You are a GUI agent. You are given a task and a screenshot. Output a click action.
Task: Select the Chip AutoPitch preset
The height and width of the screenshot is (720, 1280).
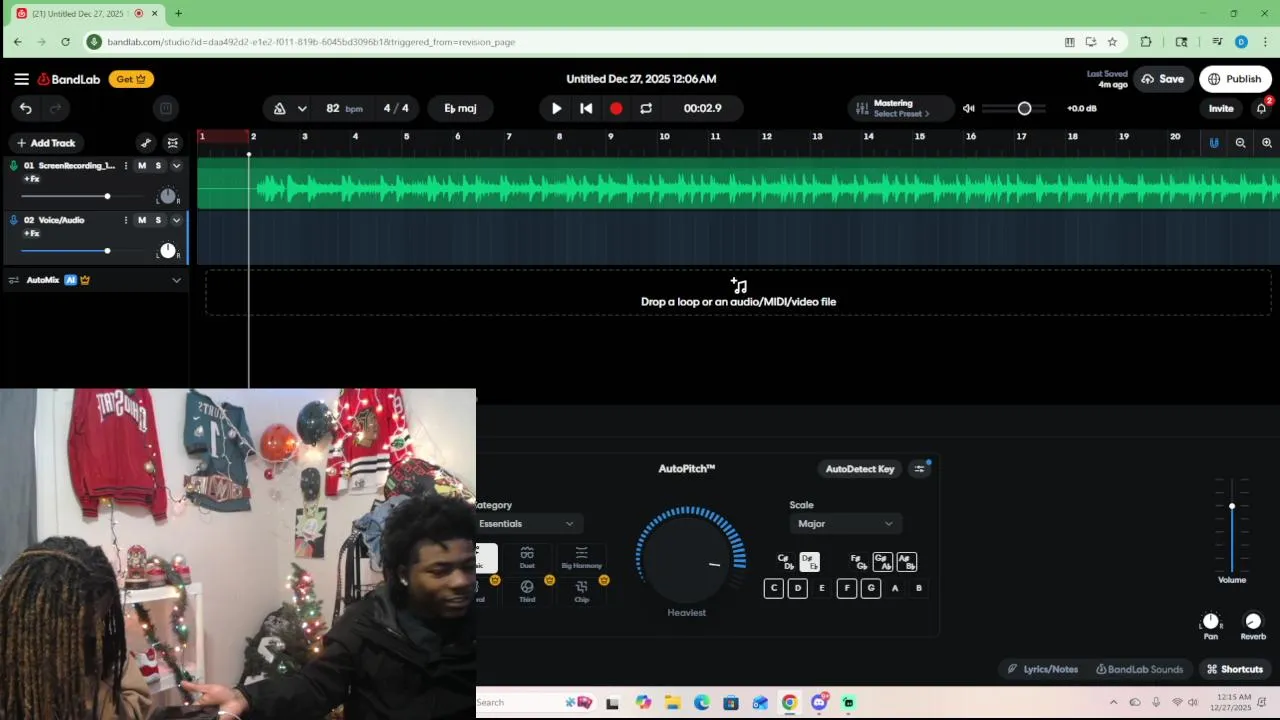pos(581,591)
